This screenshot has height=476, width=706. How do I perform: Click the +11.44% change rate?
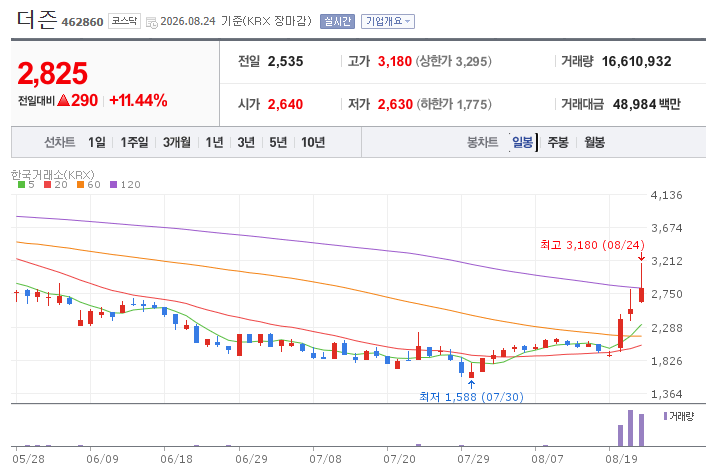click(x=138, y=100)
